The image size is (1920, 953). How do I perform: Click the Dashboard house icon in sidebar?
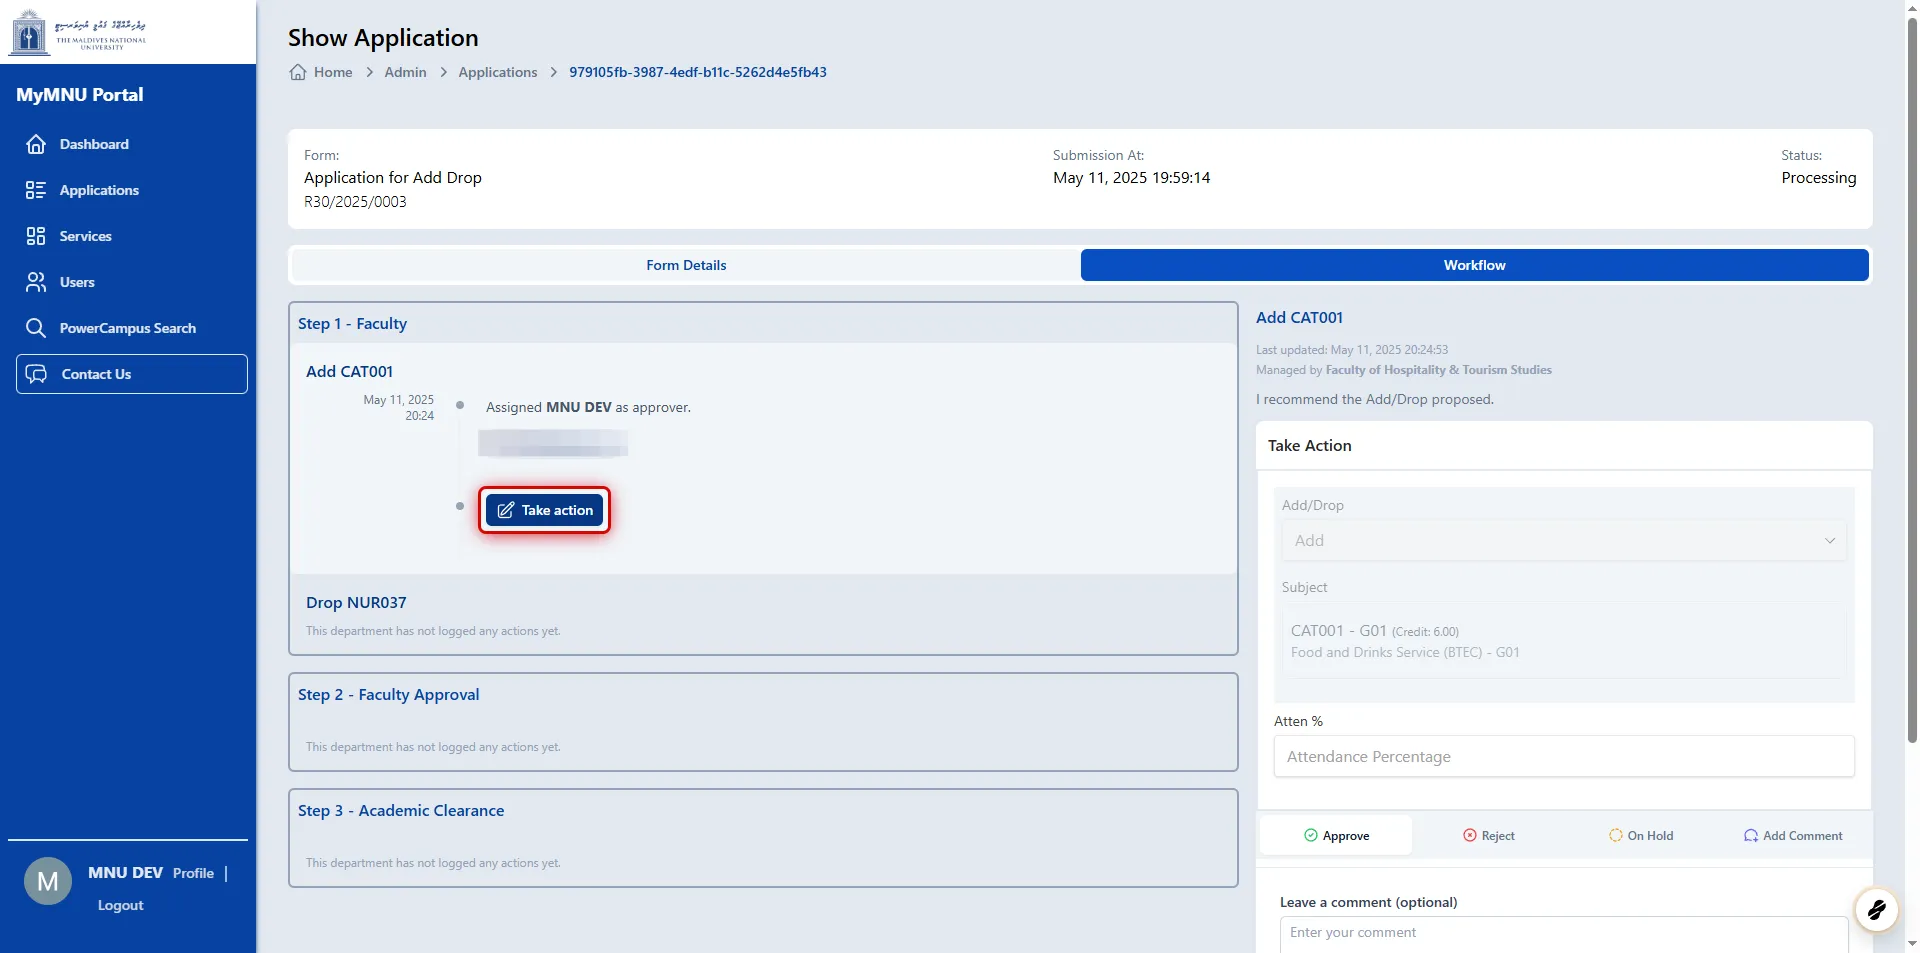(36, 144)
